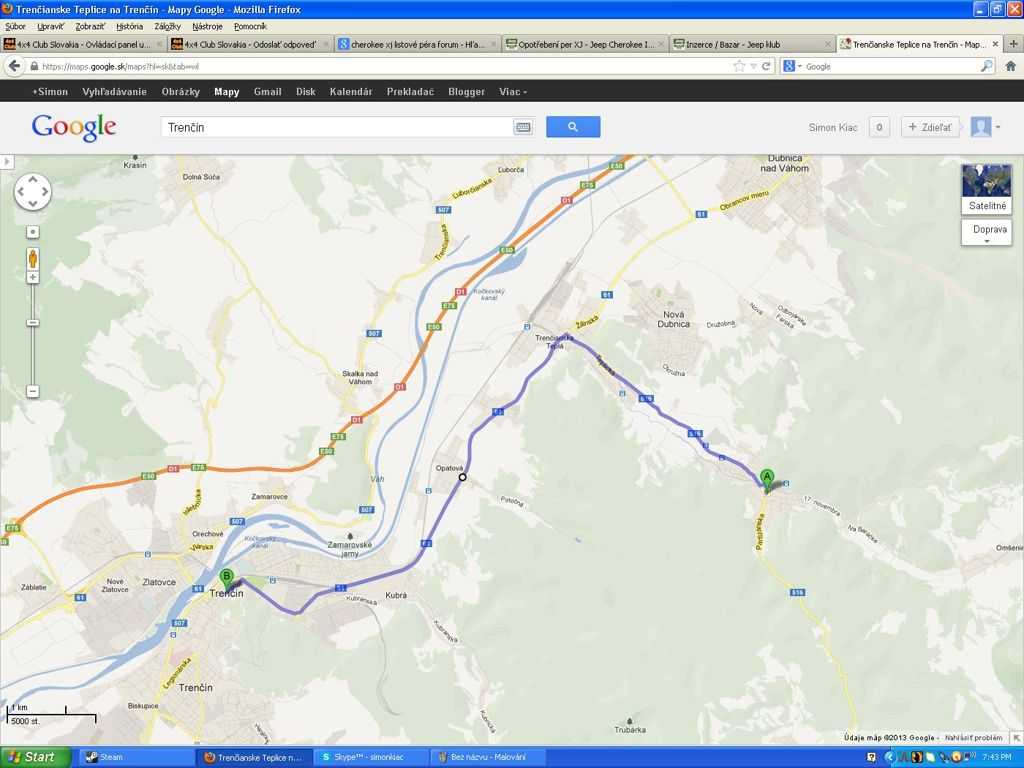Image resolution: width=1024 pixels, height=768 pixels.
Task: Expand the Doprava traffic dropdown
Action: pyautogui.click(x=987, y=232)
